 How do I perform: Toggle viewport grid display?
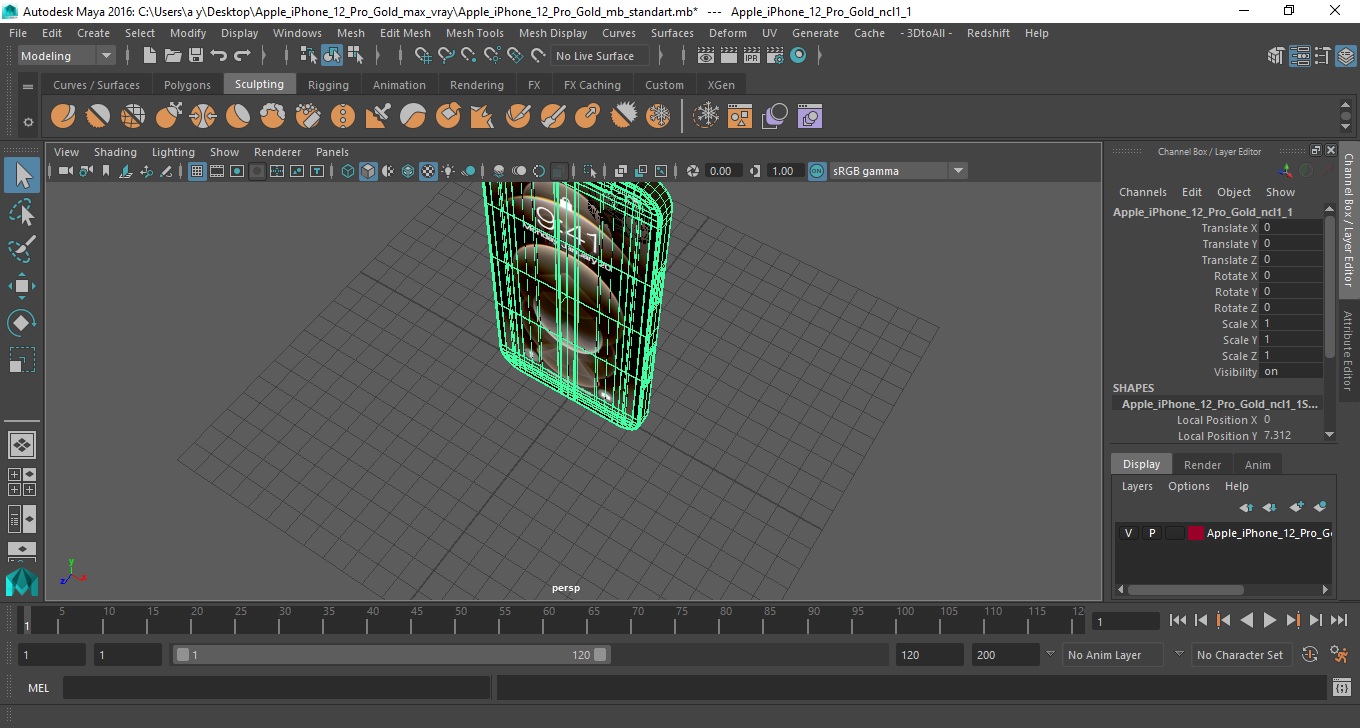click(197, 171)
